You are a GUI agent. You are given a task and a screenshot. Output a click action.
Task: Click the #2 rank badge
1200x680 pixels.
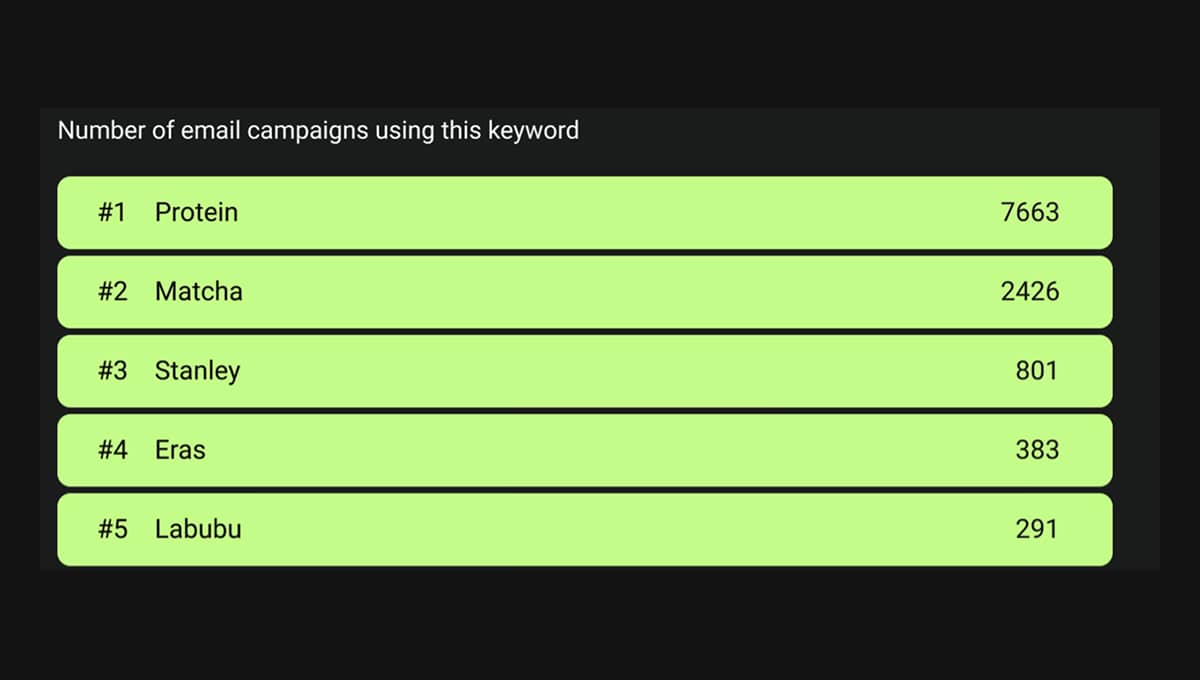(113, 291)
